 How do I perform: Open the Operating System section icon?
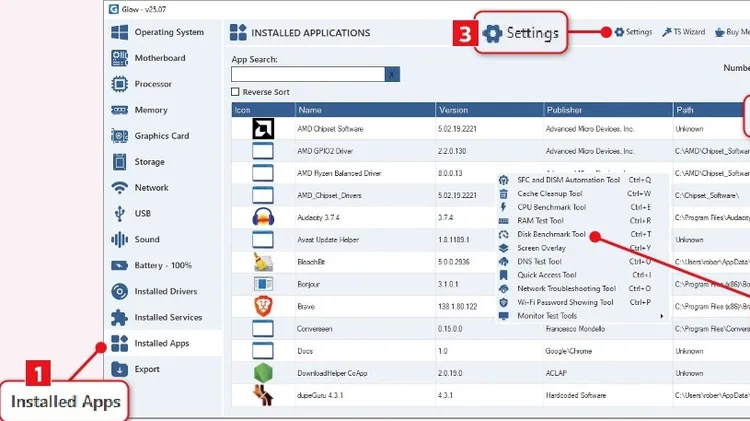coord(119,32)
